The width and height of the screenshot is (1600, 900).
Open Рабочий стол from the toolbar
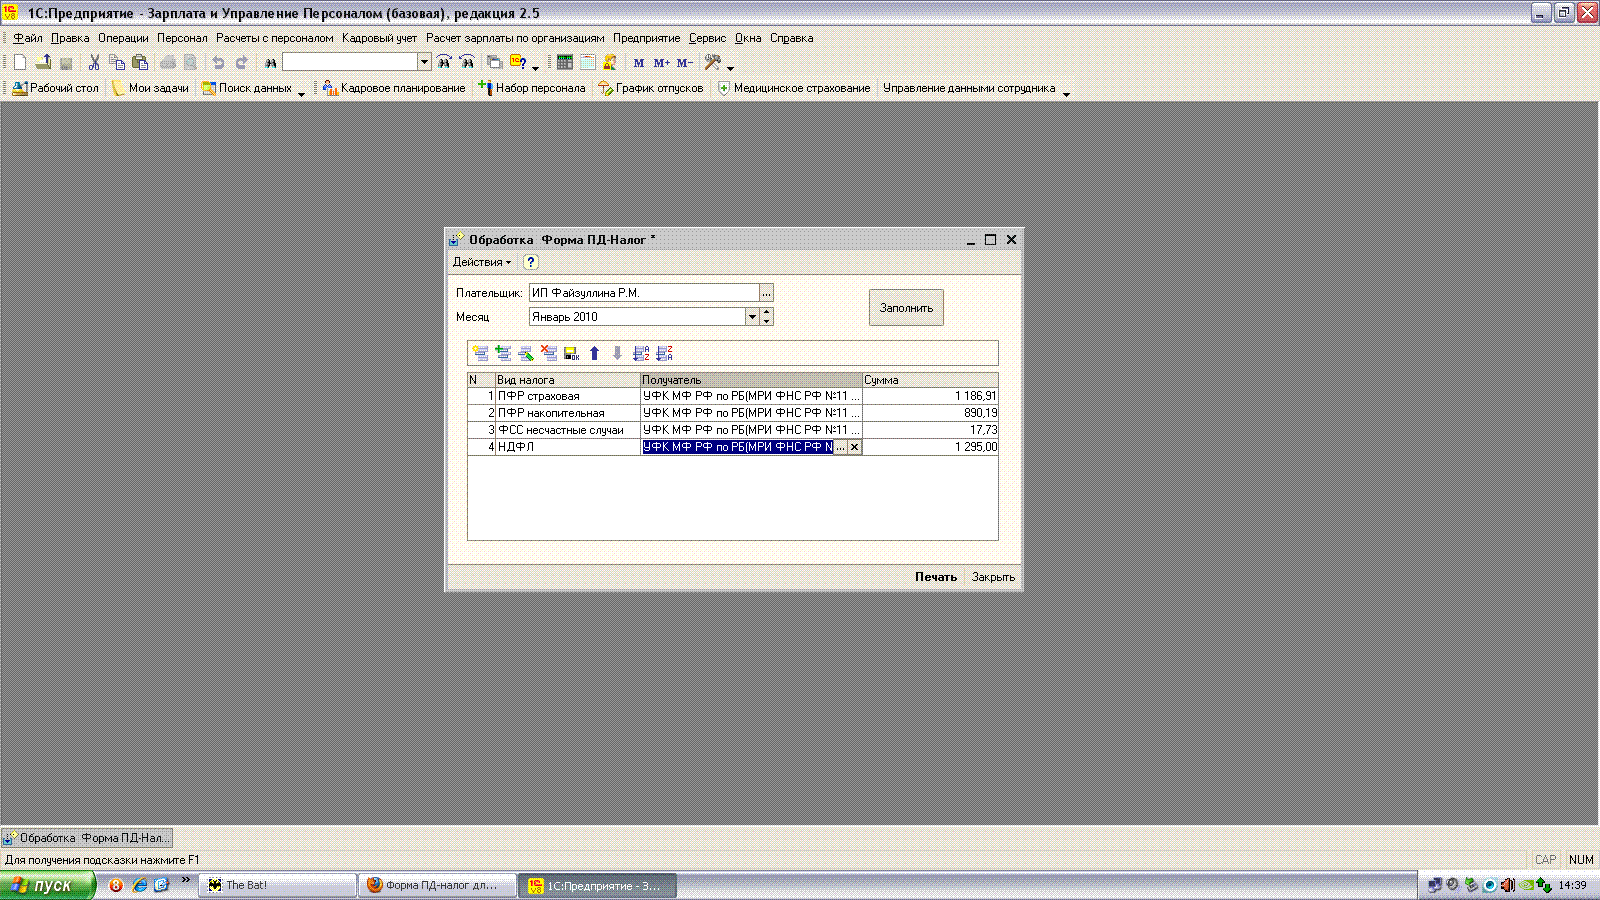[x=56, y=88]
